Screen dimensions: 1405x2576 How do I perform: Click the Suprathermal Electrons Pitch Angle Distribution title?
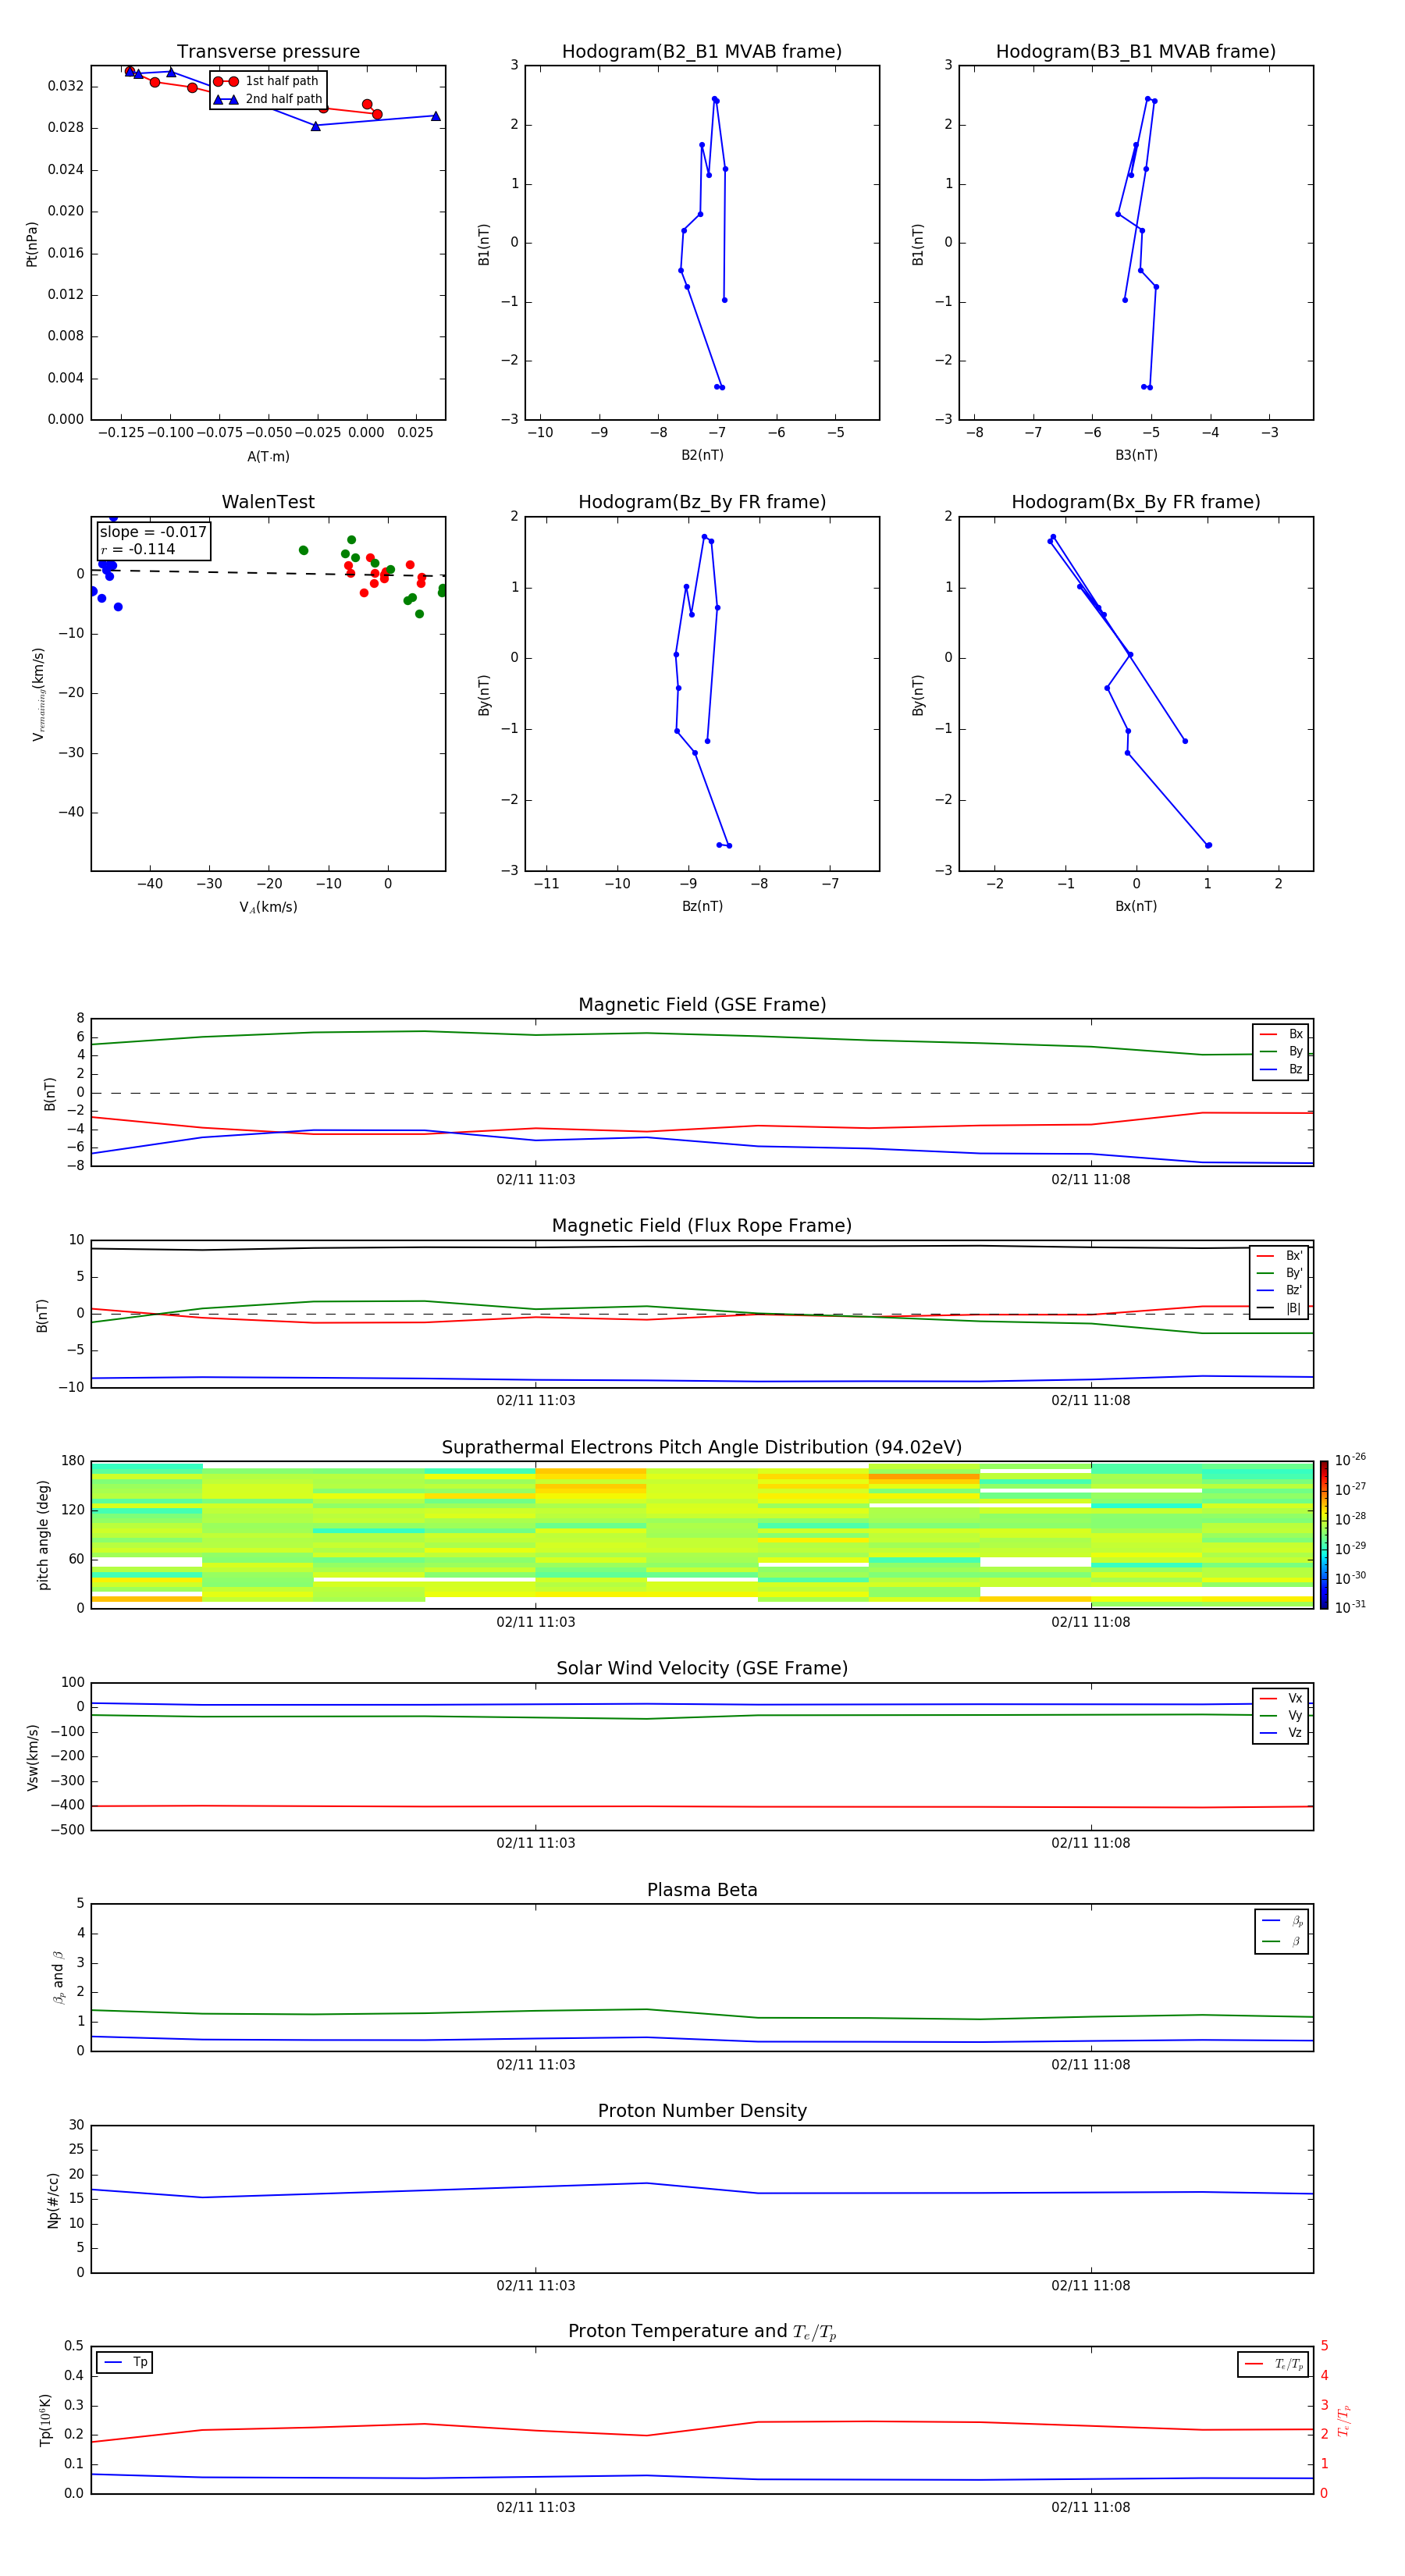[x=702, y=1448]
